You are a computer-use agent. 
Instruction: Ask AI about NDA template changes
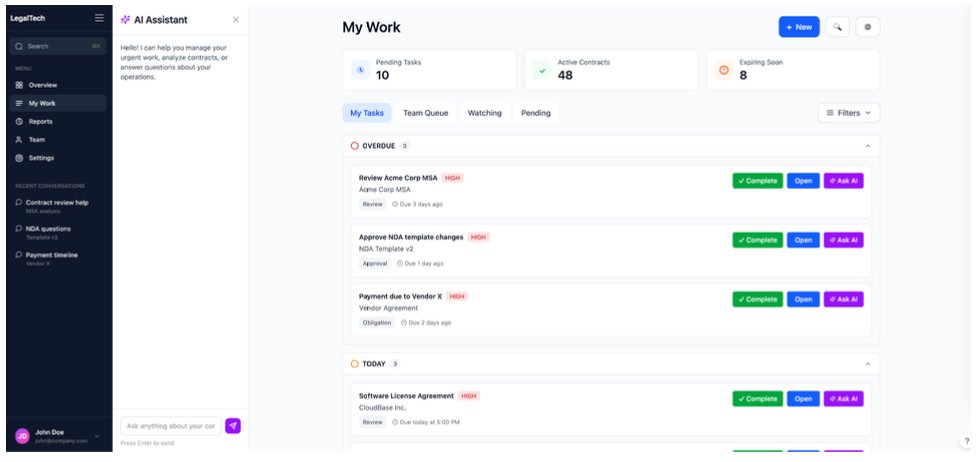pyautogui.click(x=844, y=240)
